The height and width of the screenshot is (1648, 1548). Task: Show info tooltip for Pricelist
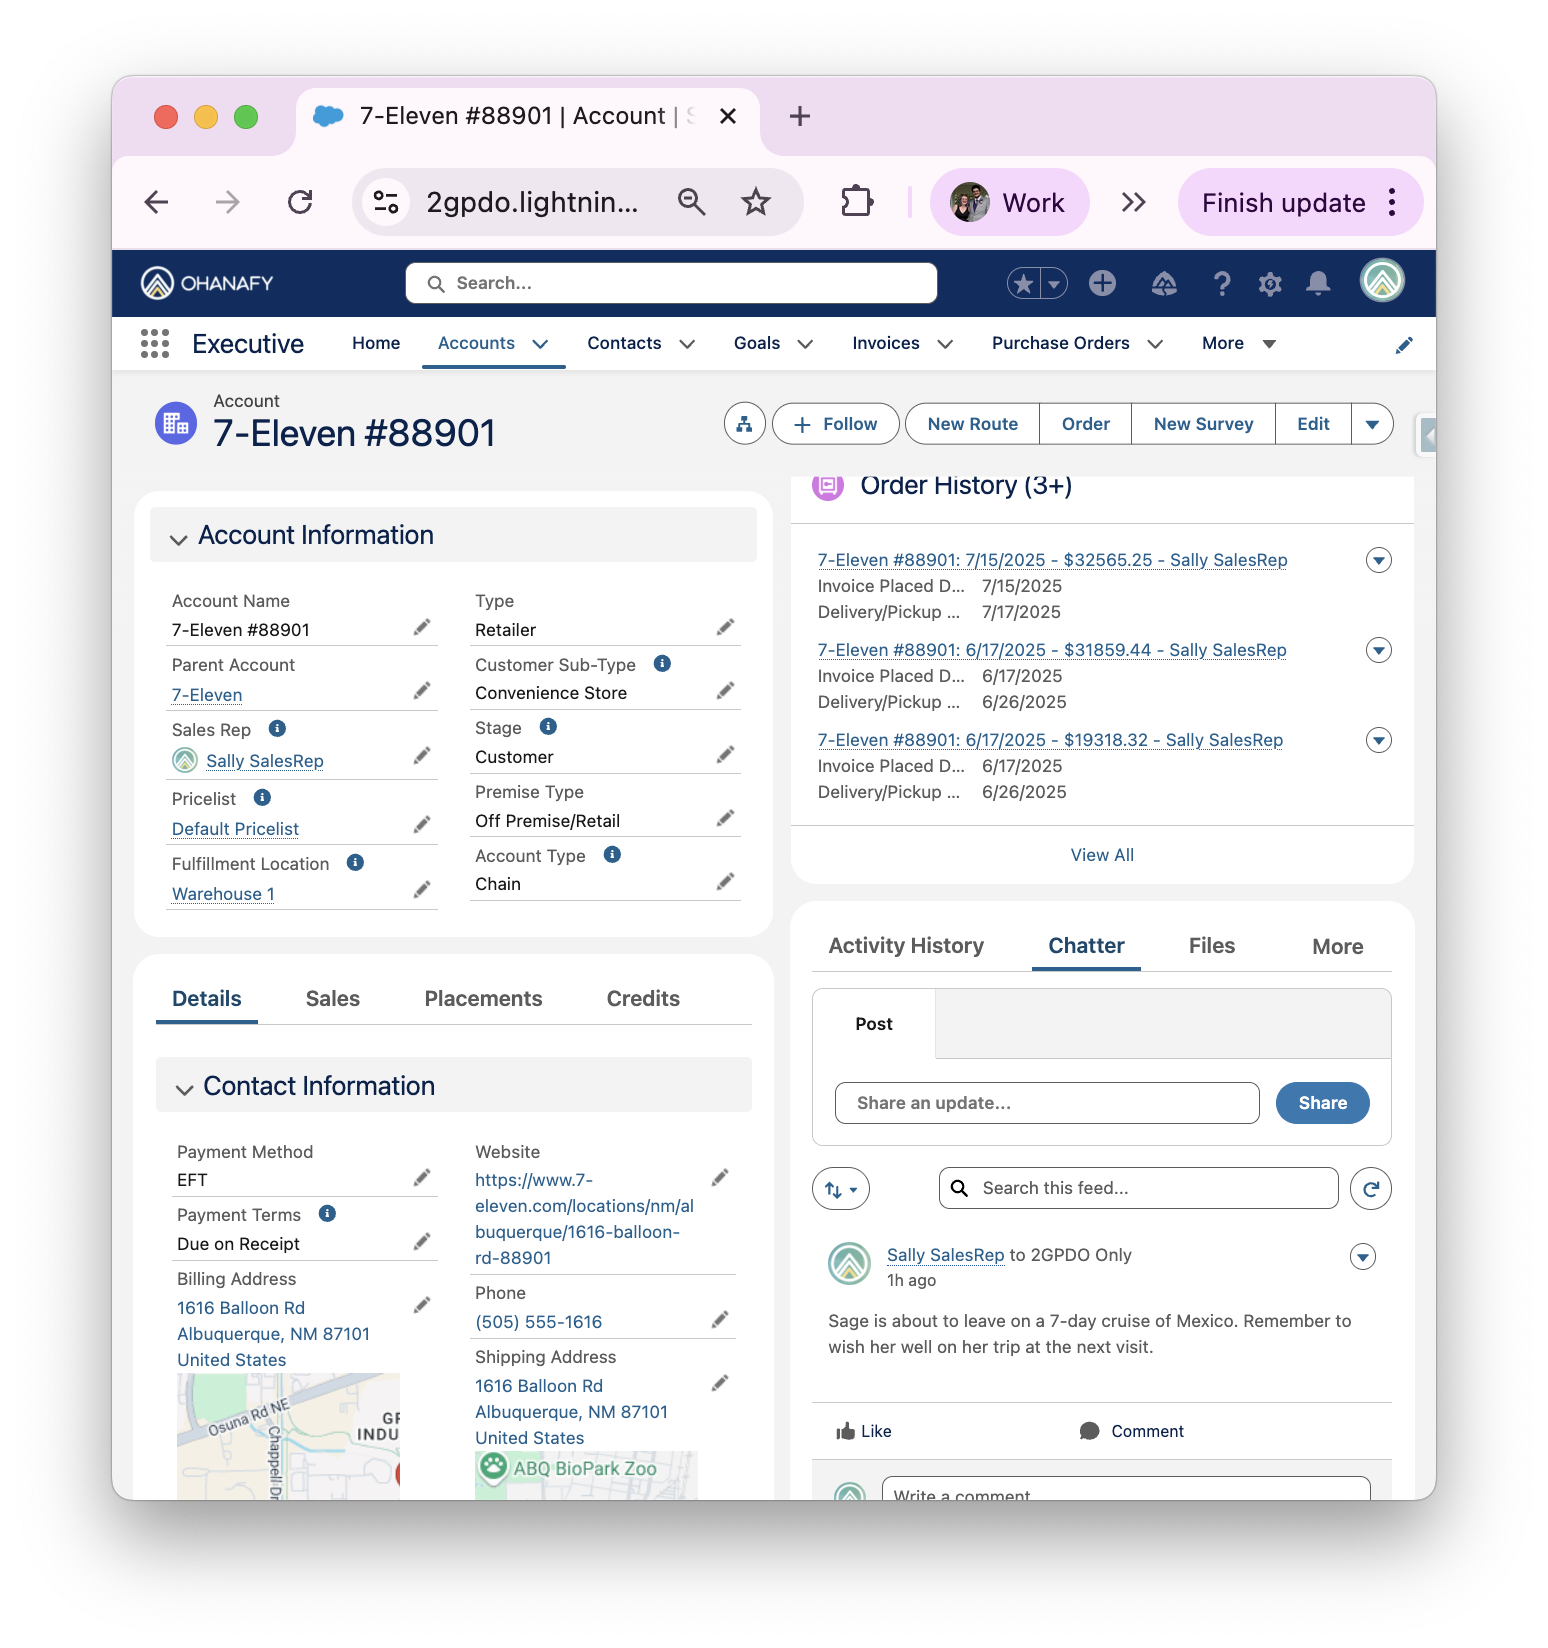pyautogui.click(x=262, y=797)
